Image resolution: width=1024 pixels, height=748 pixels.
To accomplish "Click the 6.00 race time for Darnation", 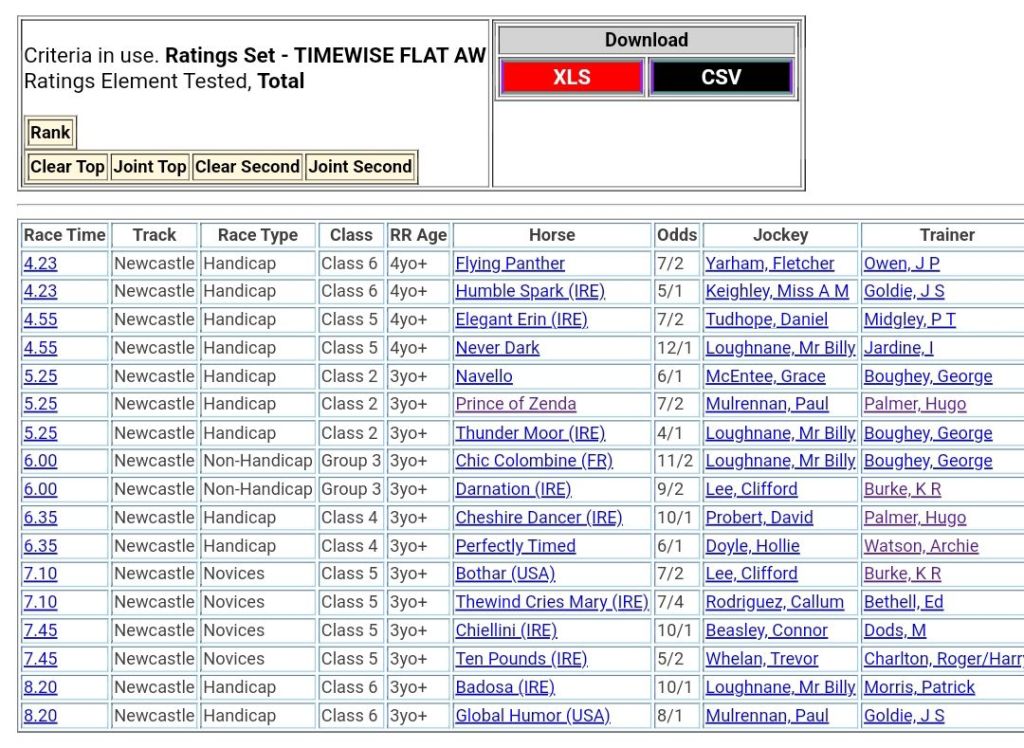I will coord(40,489).
